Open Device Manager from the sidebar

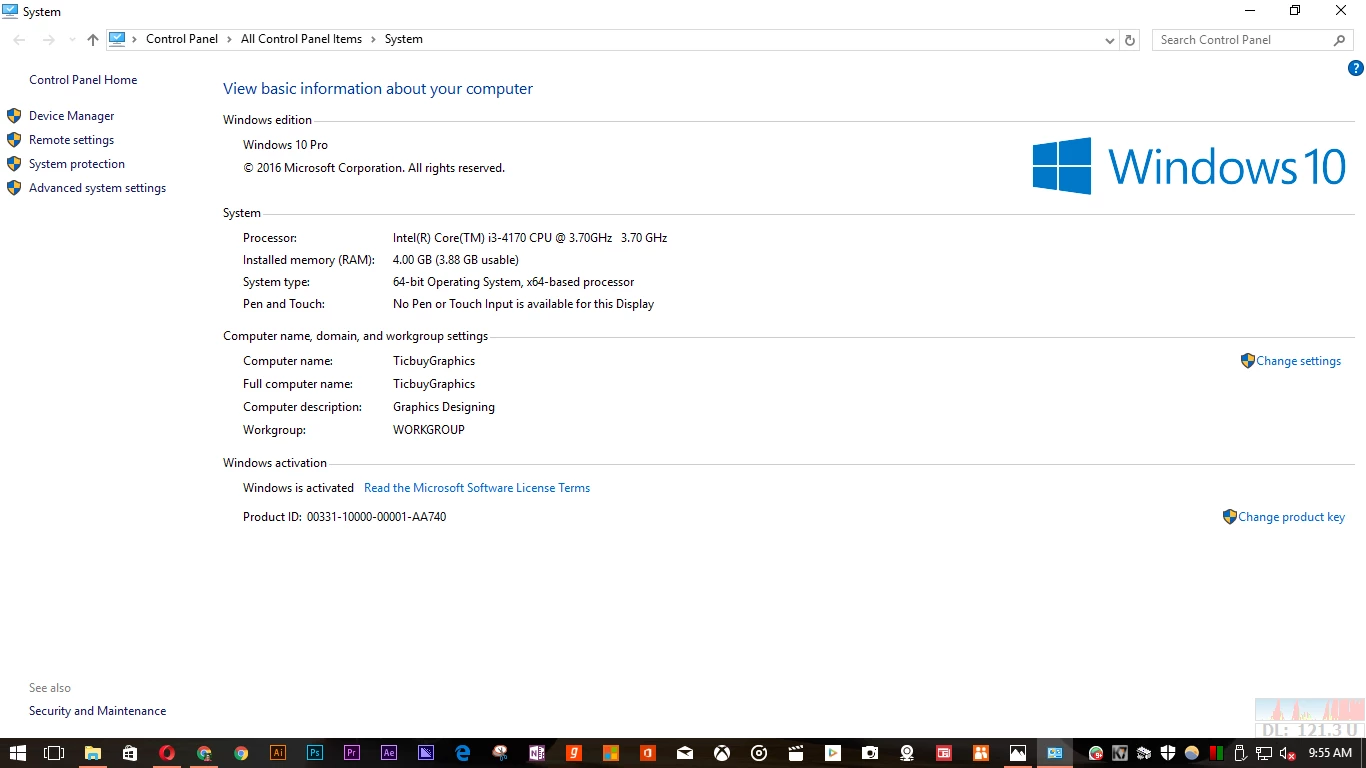tap(71, 116)
